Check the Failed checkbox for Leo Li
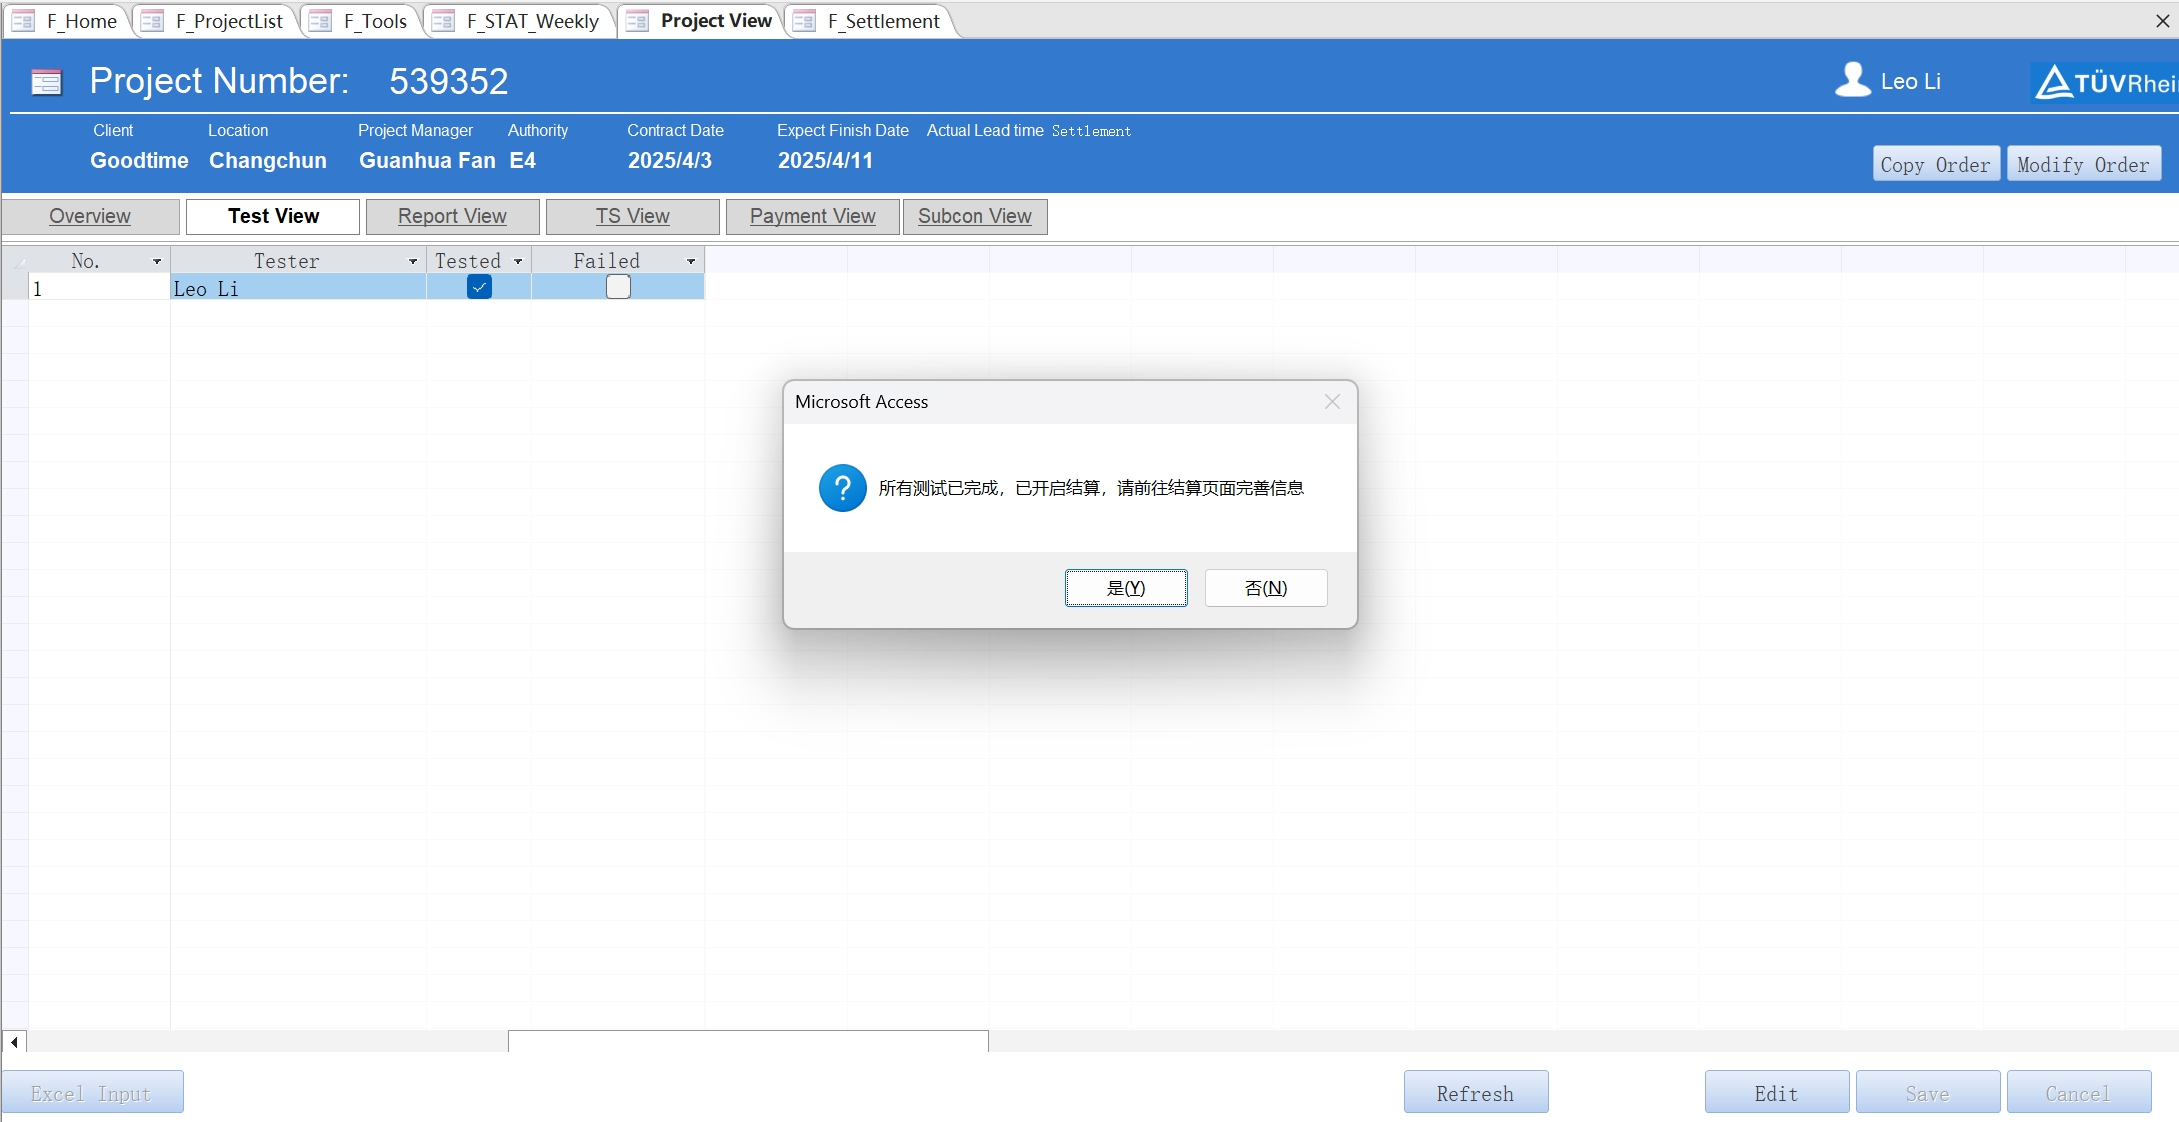This screenshot has width=2179, height=1122. [619, 287]
